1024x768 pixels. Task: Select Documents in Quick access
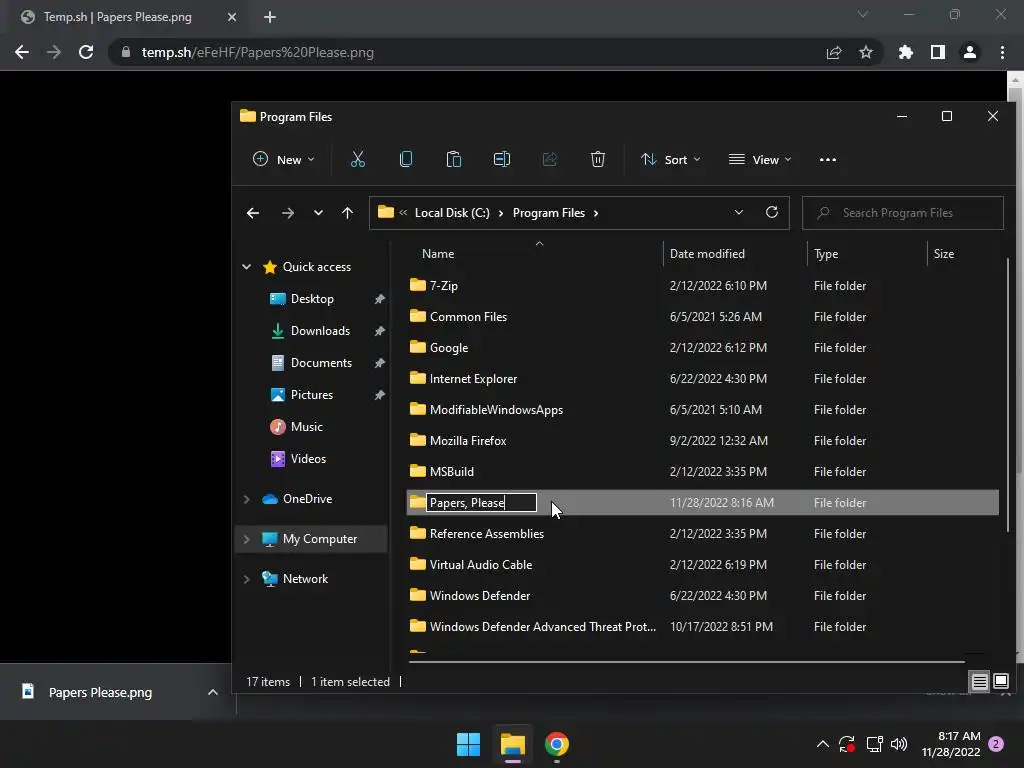click(321, 362)
